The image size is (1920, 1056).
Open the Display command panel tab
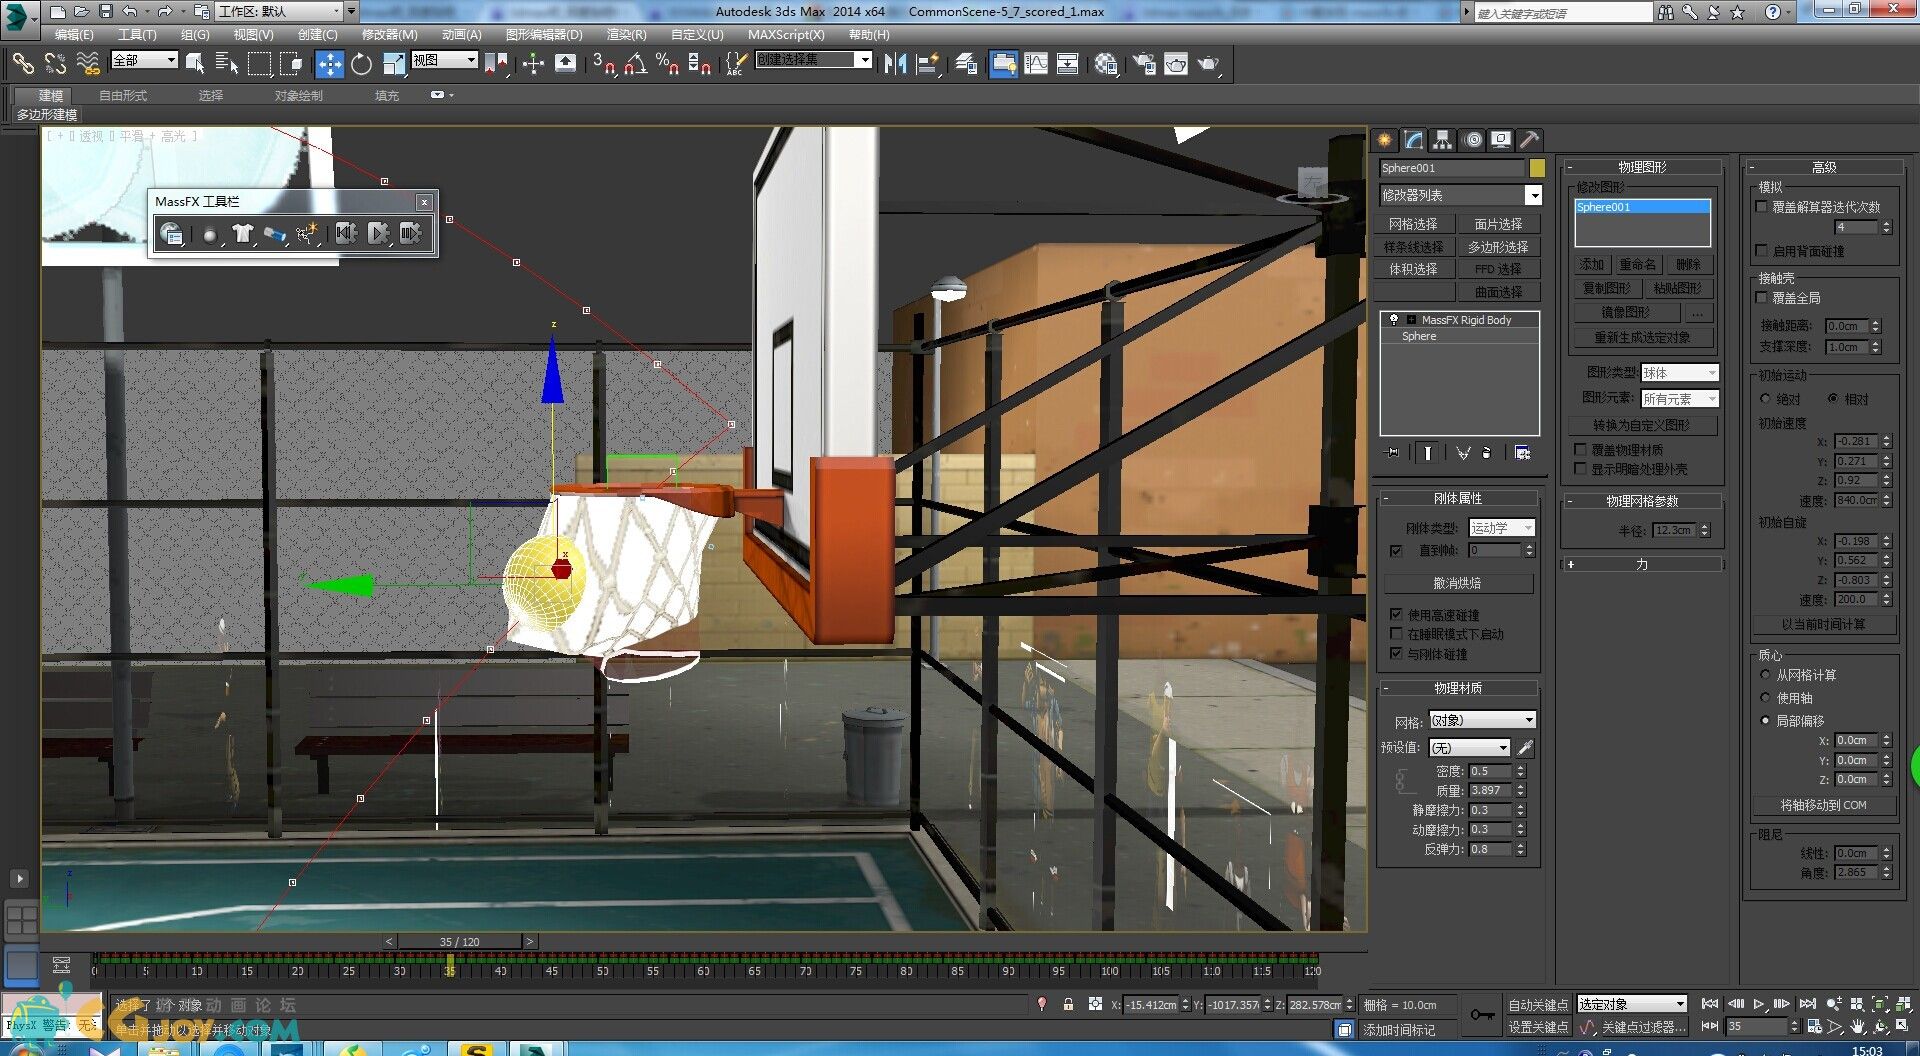click(x=1501, y=140)
